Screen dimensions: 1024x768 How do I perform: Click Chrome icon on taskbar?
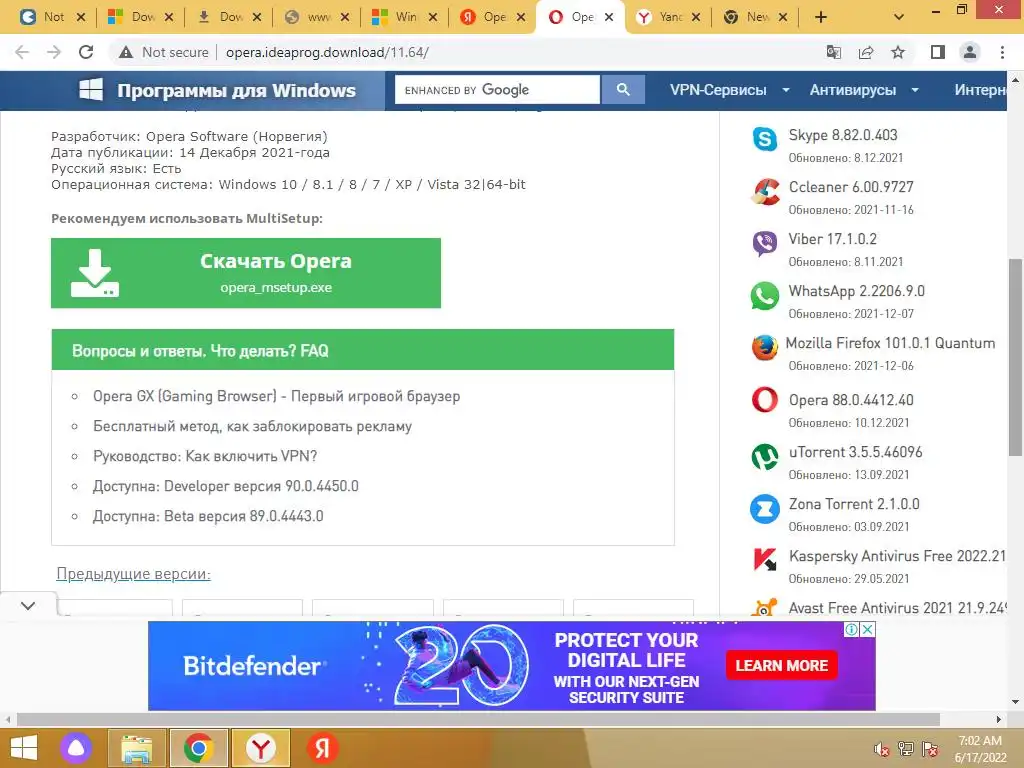pyautogui.click(x=199, y=748)
